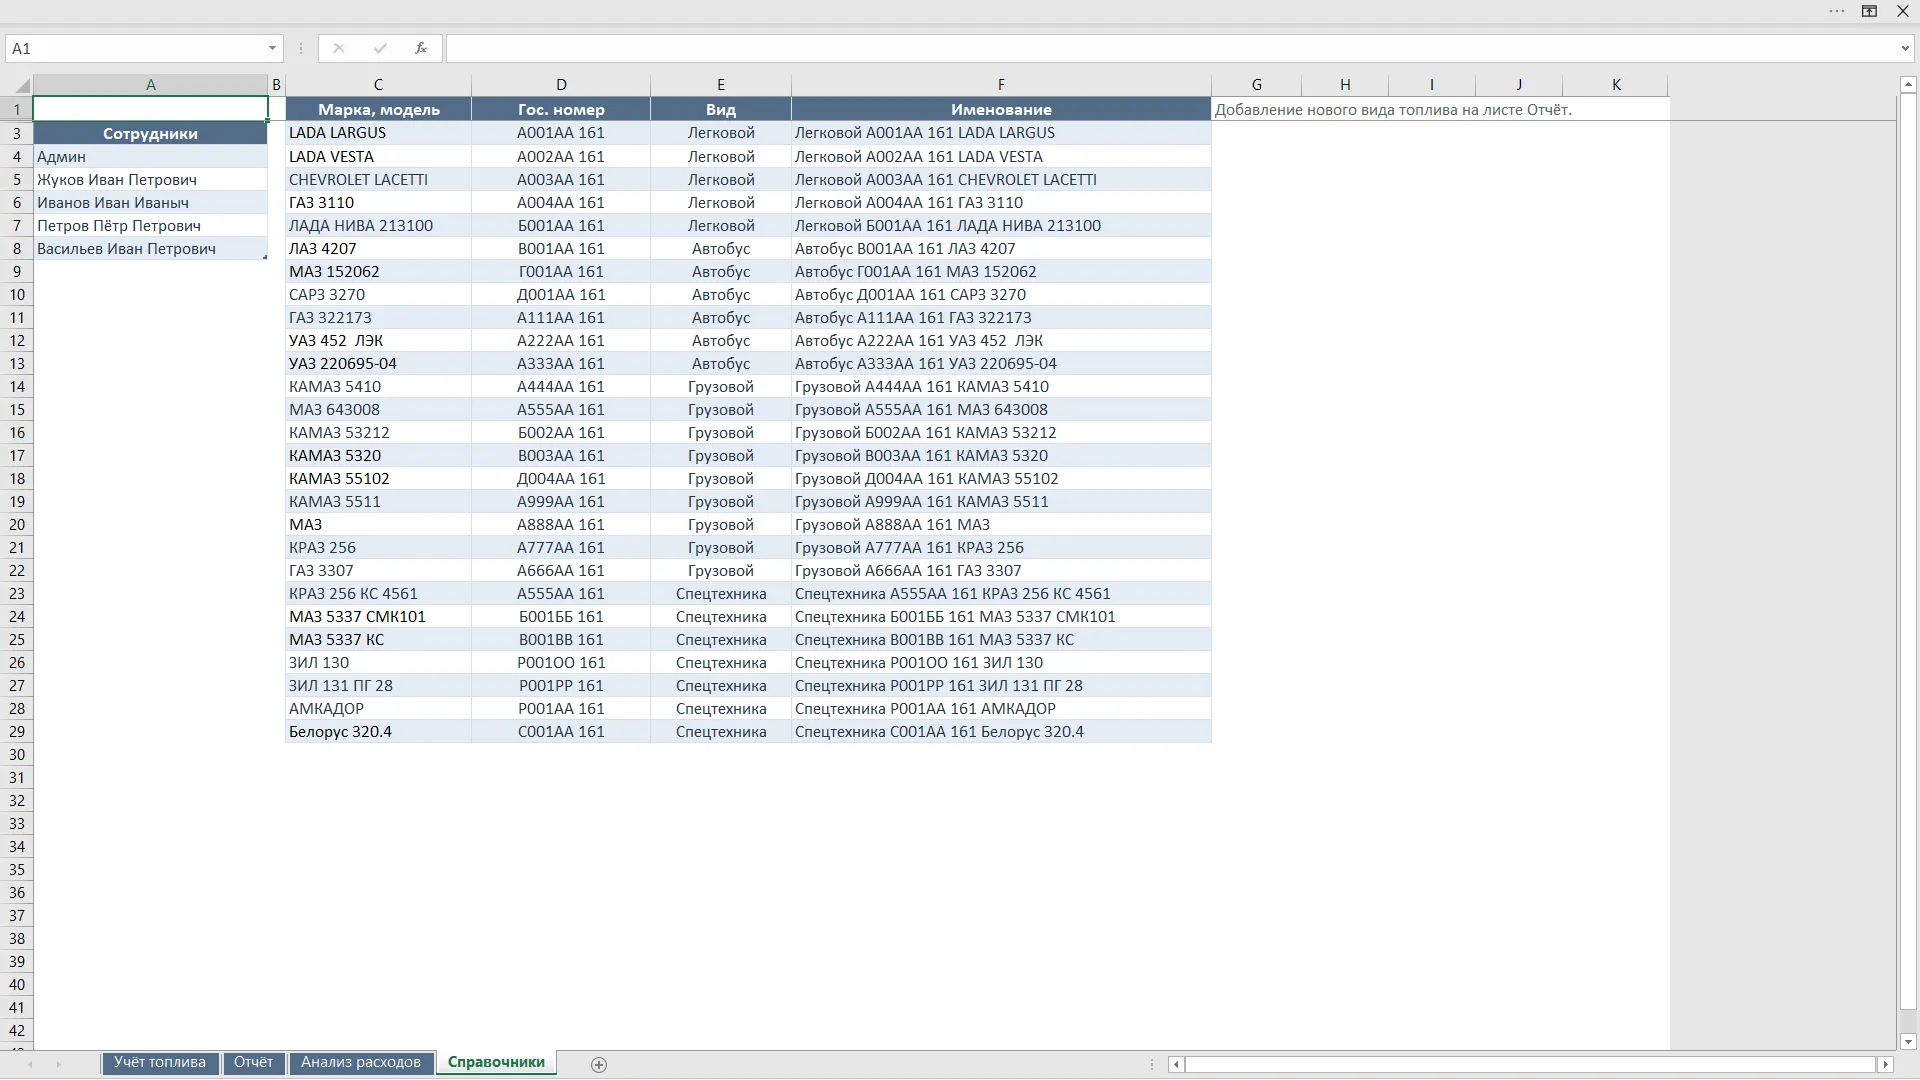The image size is (1920, 1080).
Task: Click the Confirm entry checkmark icon
Action: point(380,48)
